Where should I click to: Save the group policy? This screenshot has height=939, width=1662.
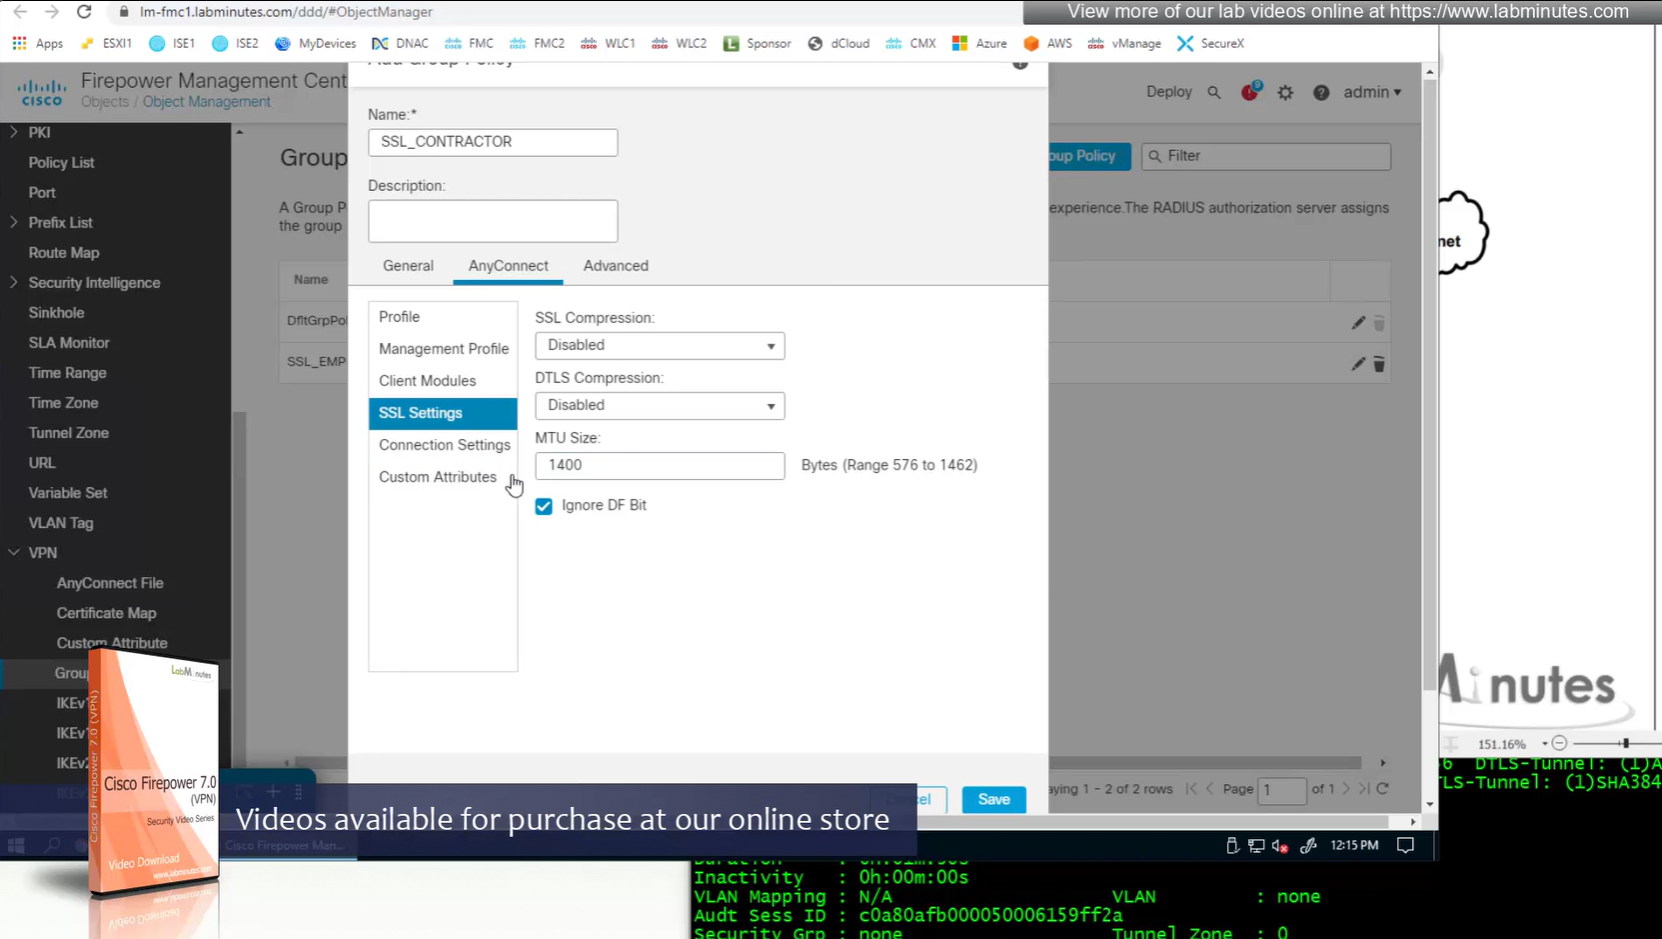coord(993,799)
